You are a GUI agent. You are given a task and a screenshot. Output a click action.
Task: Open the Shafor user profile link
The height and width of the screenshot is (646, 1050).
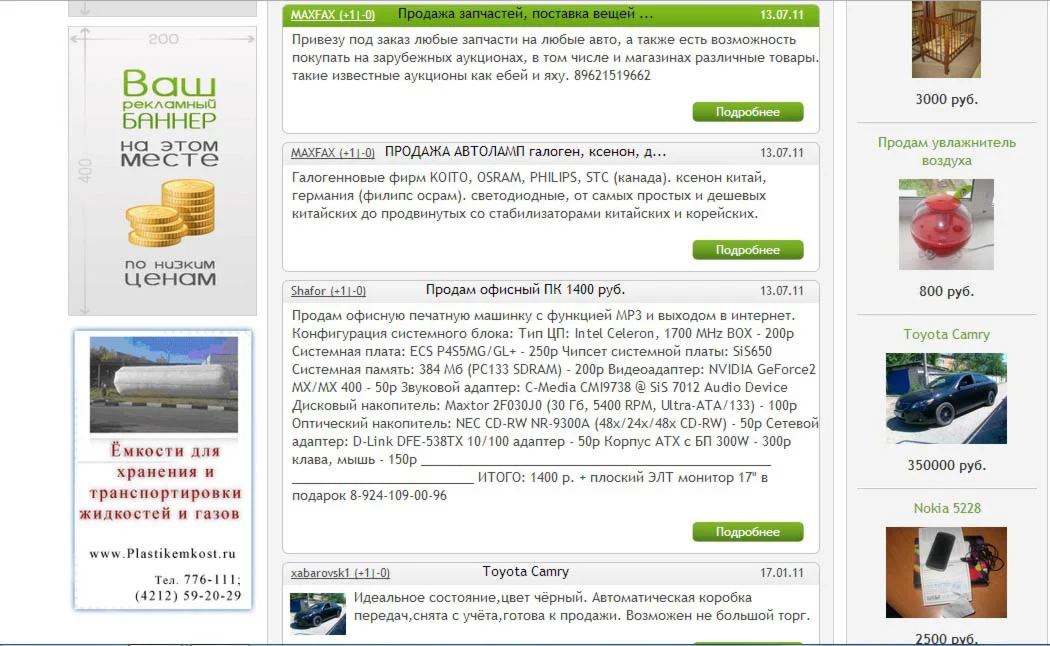328,291
